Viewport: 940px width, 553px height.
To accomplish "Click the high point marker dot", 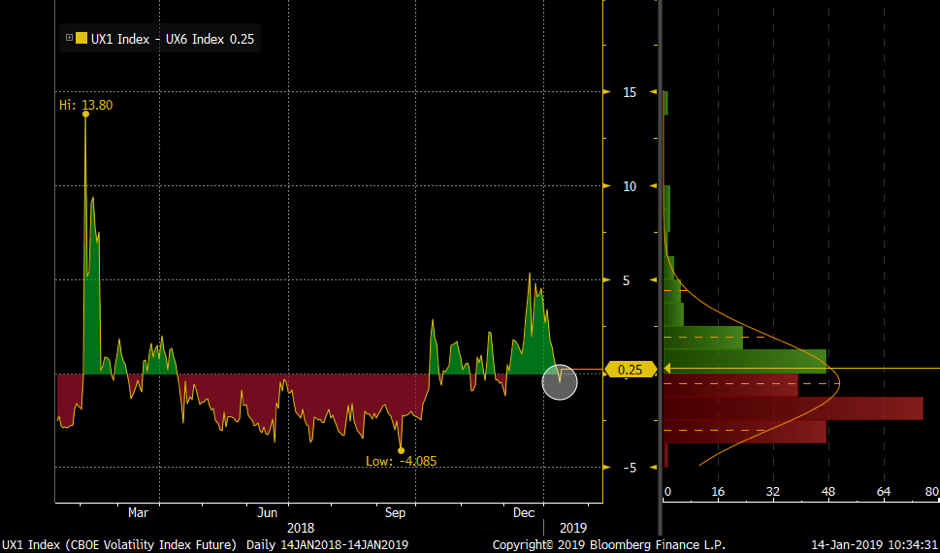I will tap(85, 114).
